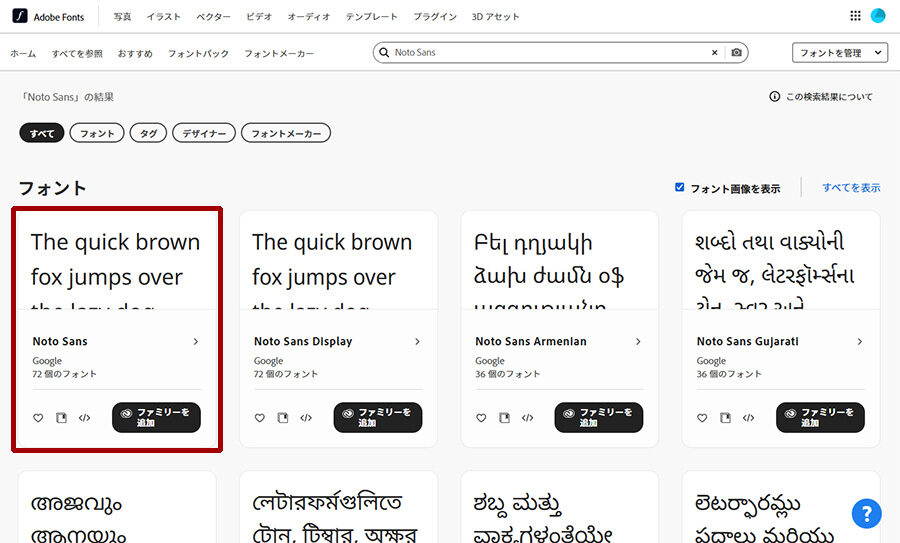Add Noto Sans Armenian to library icon

[505, 418]
